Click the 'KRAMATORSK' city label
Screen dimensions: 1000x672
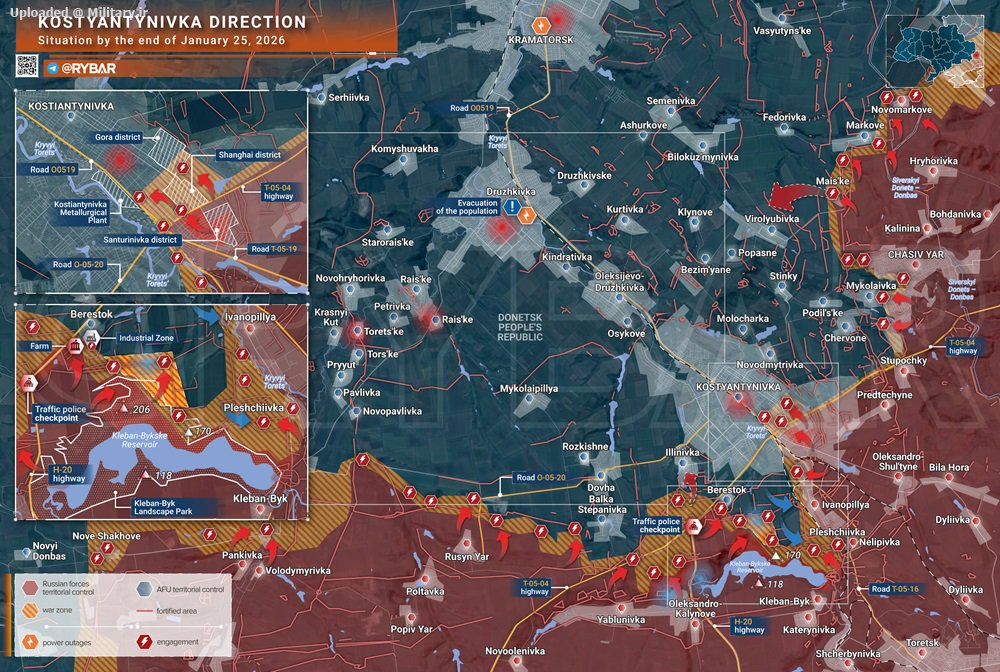coord(541,40)
